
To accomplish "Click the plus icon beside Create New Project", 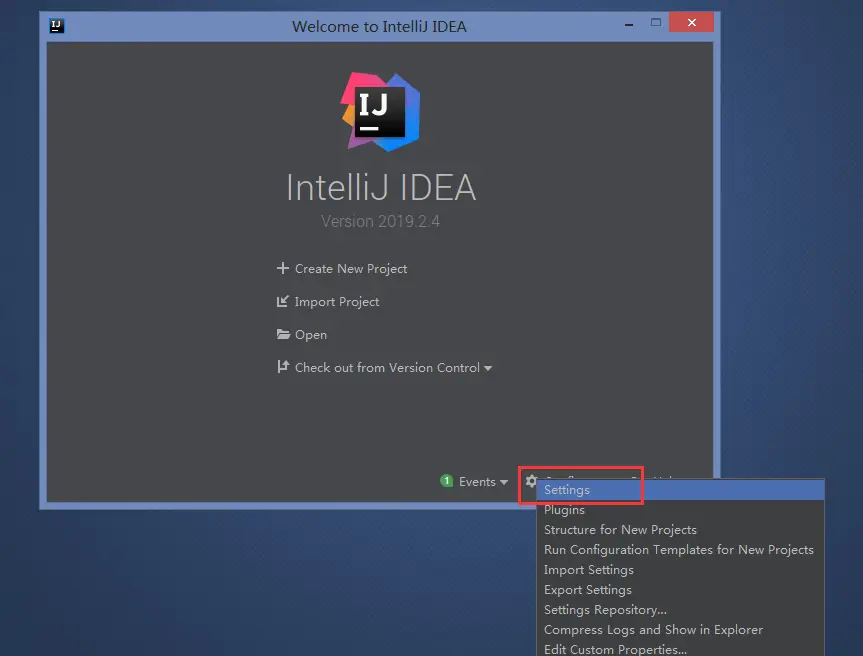I will click(282, 268).
